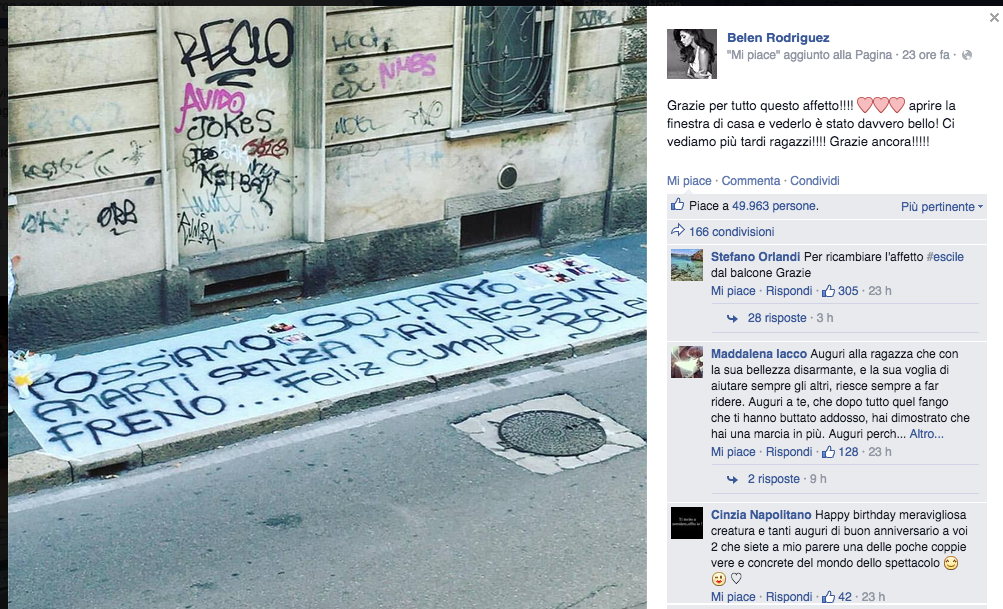Close the photo viewer with X

[x=994, y=18]
